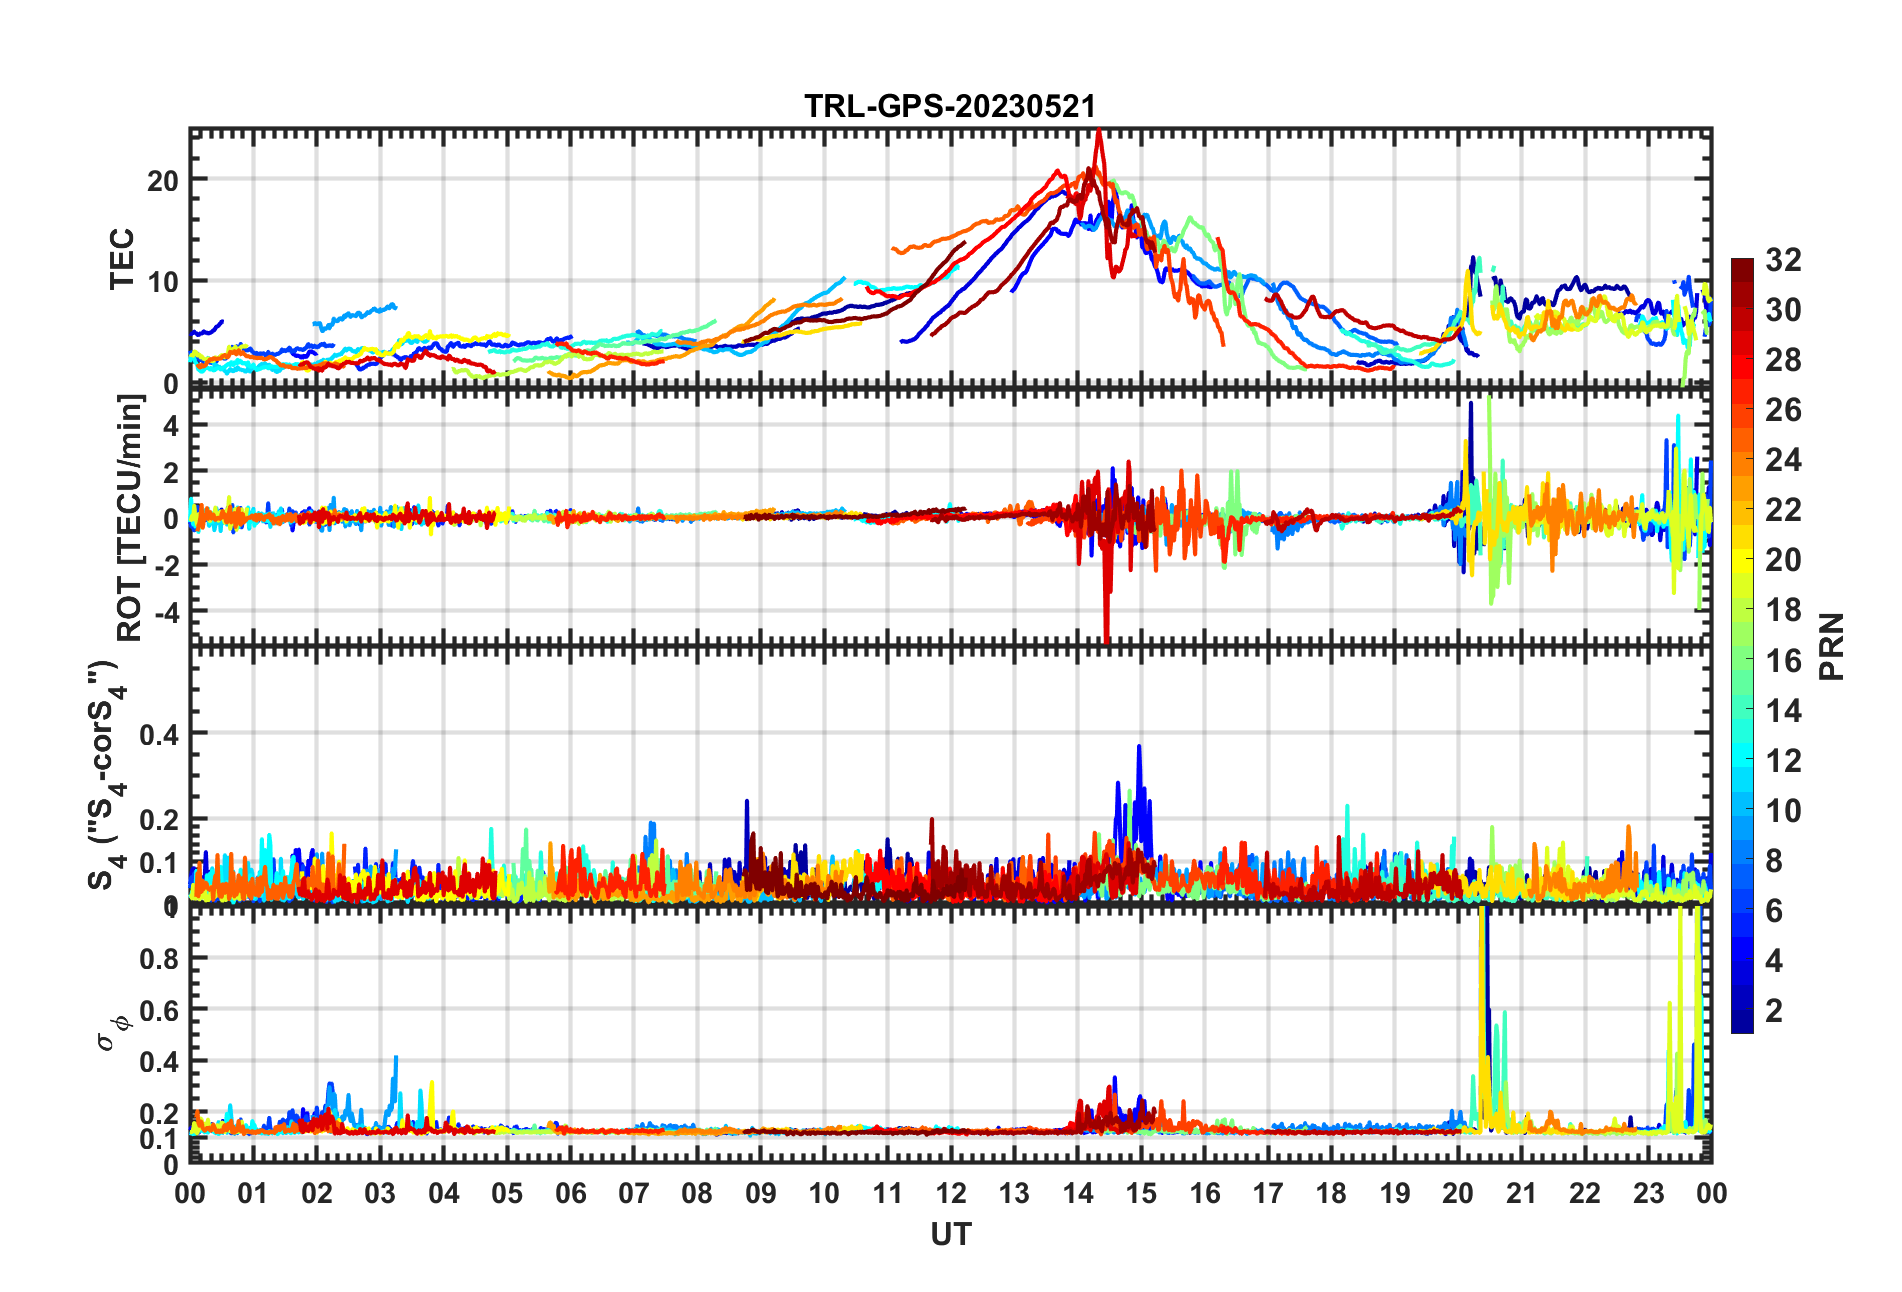The image size is (1902, 1292).
Task: Click the 13 hour tick on UT axis
Action: tap(1014, 1193)
